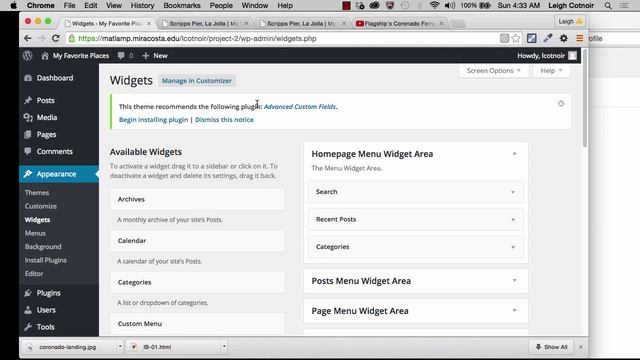The height and width of the screenshot is (360, 640).
Task: Open Users menu in sidebar
Action: (x=46, y=310)
